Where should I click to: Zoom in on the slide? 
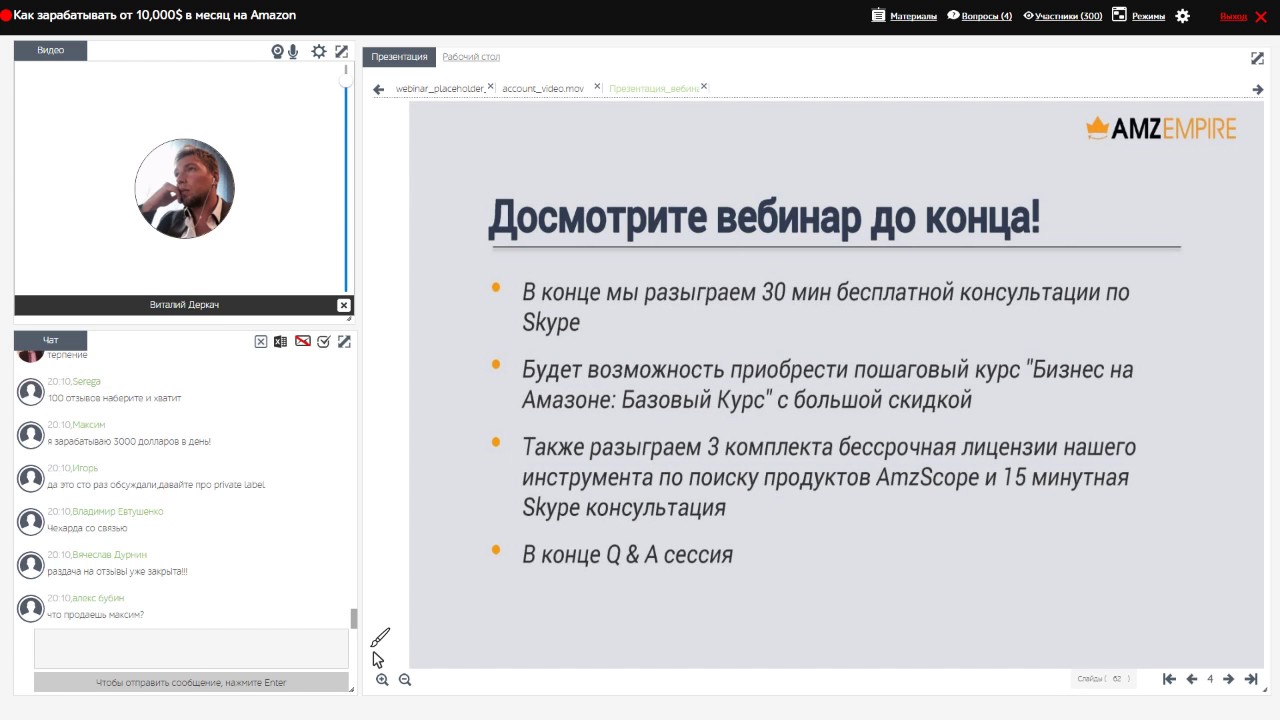pyautogui.click(x=382, y=680)
